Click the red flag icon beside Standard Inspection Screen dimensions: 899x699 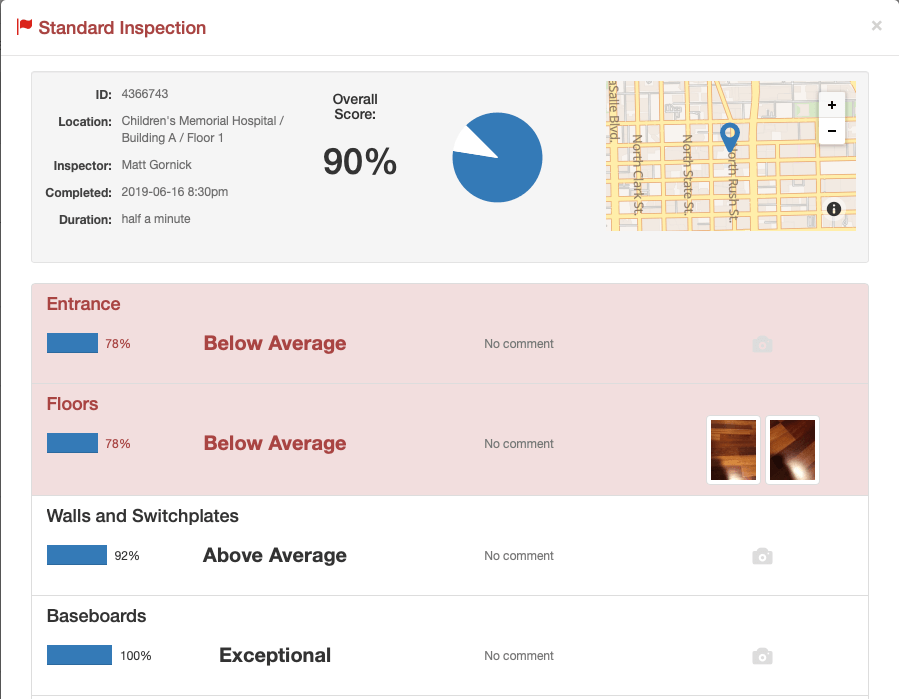tap(25, 27)
